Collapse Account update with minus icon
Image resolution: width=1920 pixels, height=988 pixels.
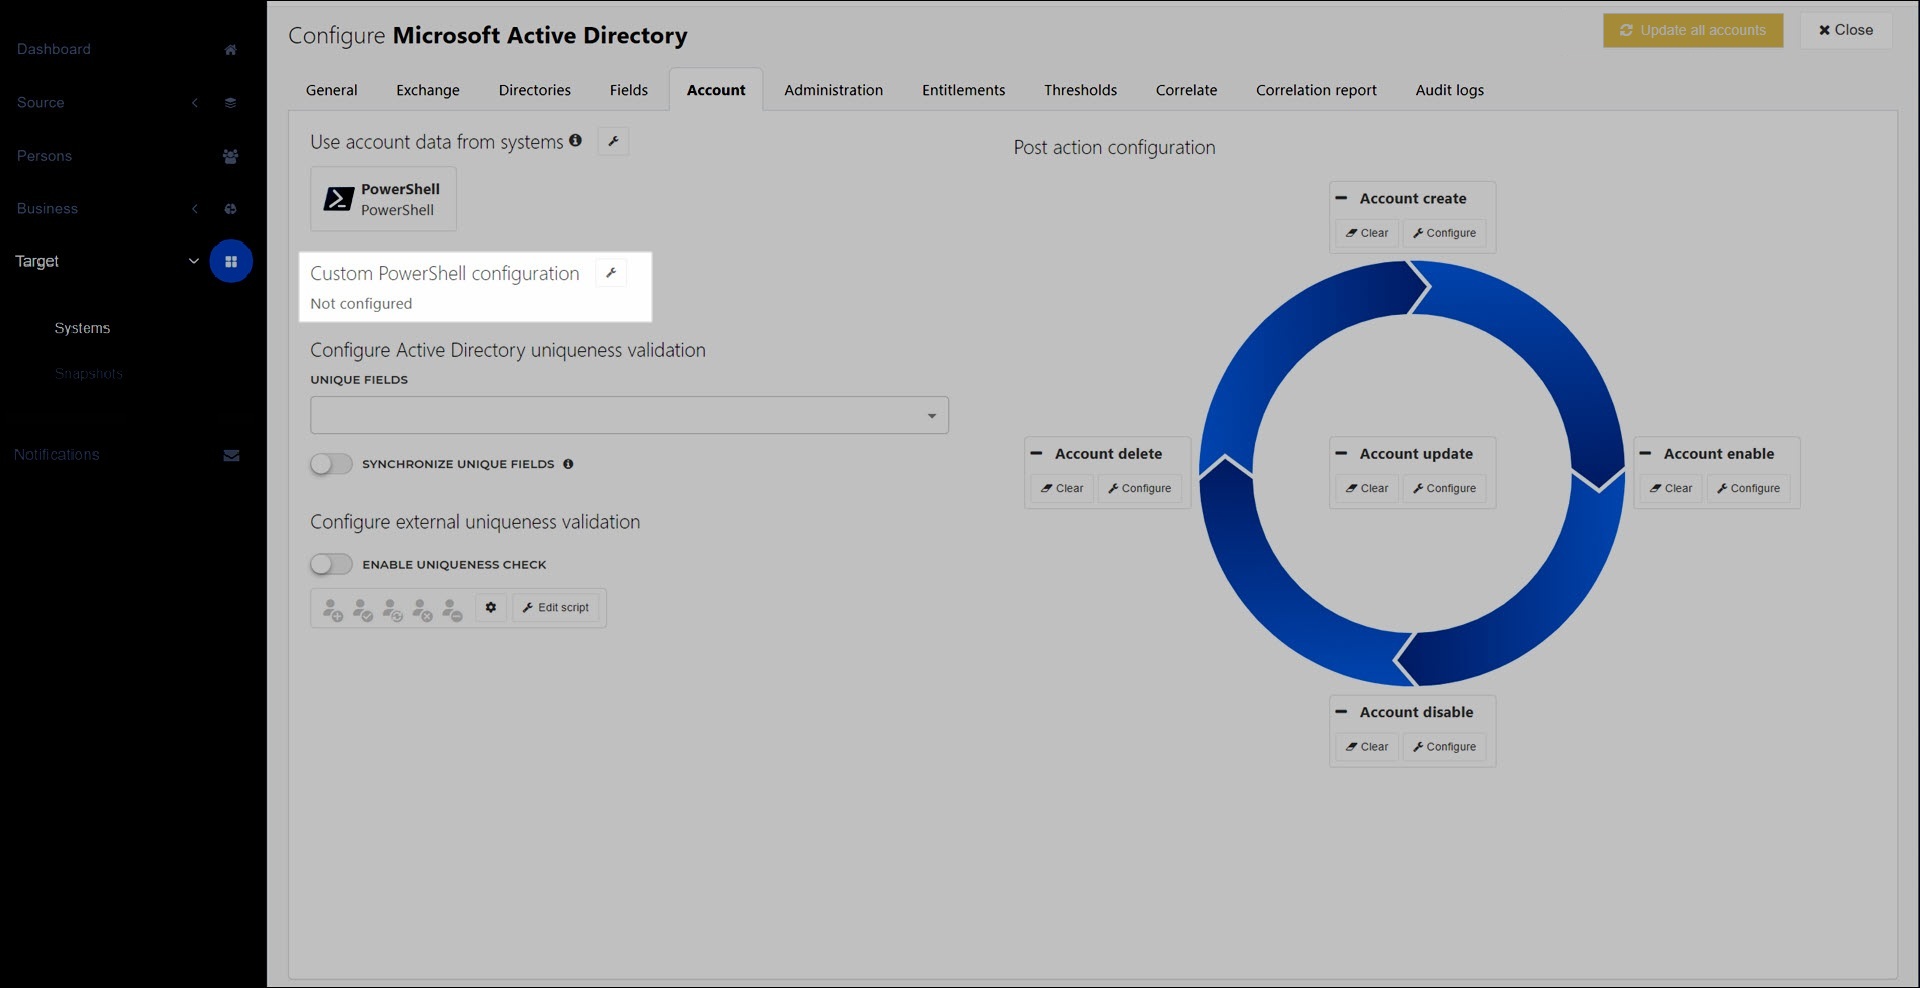pos(1341,453)
